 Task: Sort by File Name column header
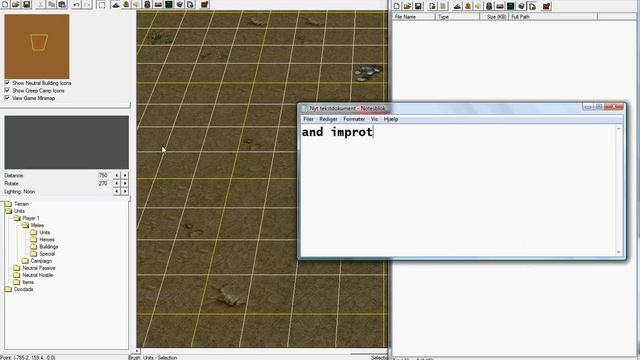click(x=414, y=17)
